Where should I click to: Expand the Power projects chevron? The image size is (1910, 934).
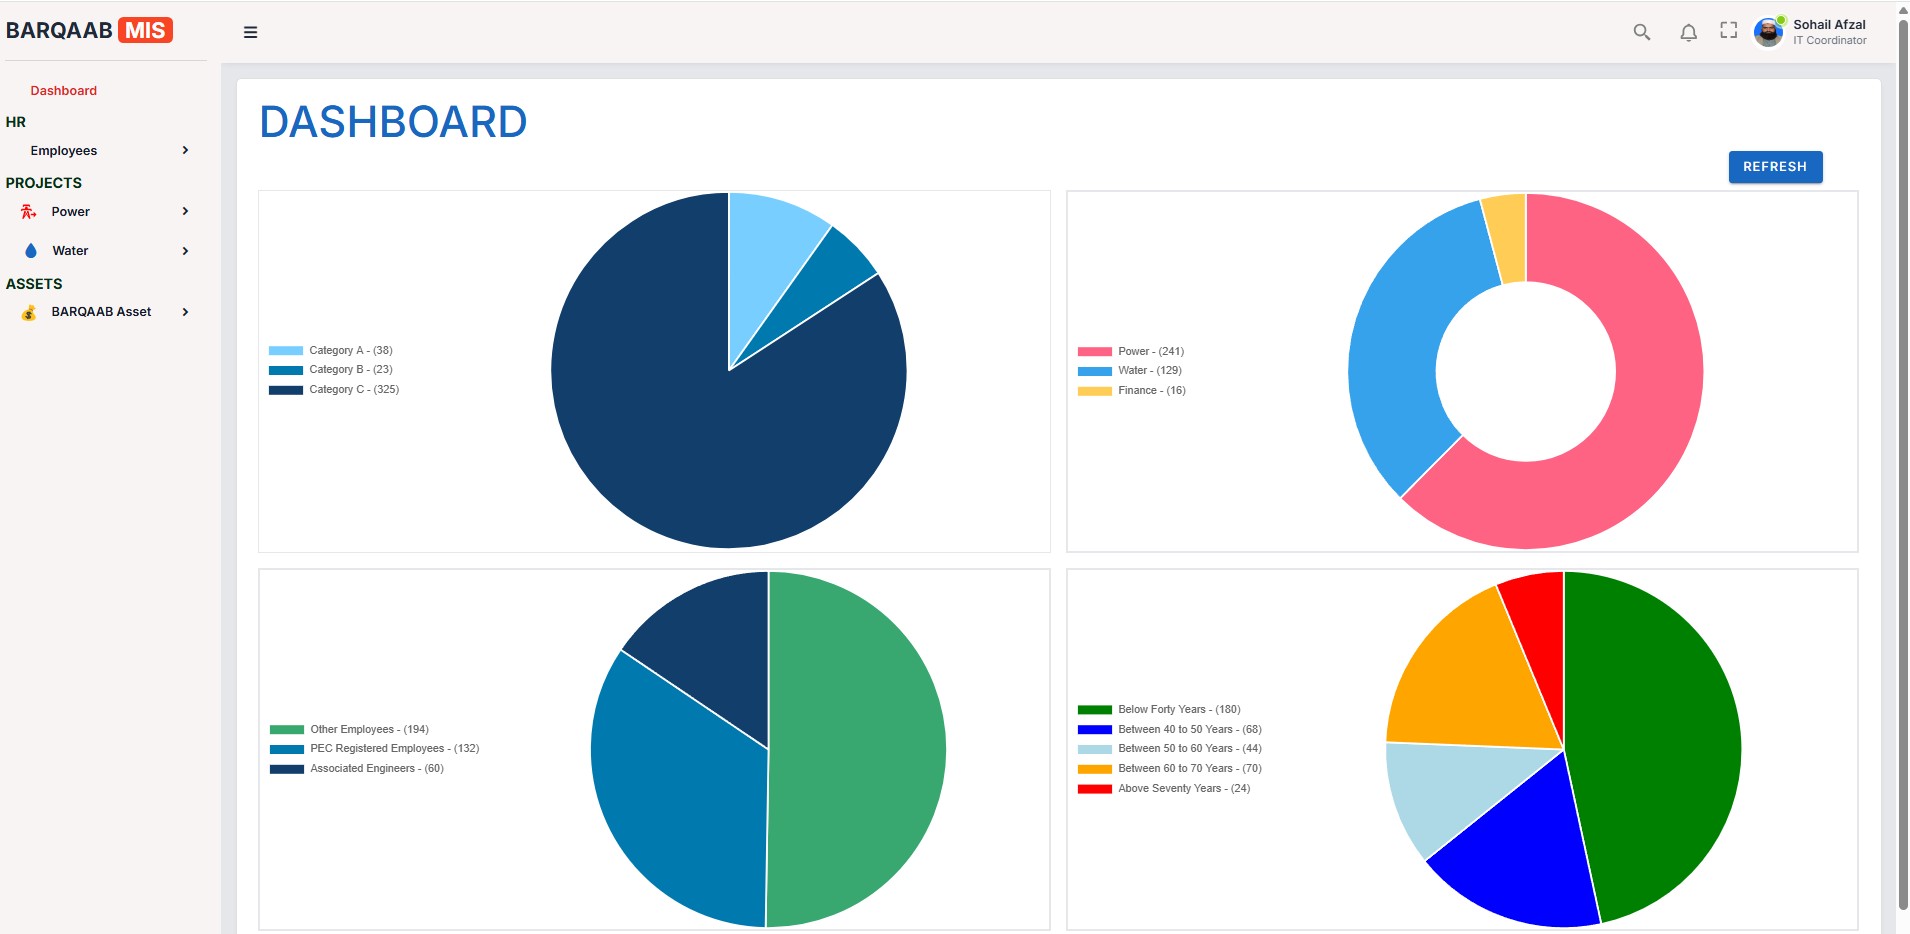tap(185, 211)
